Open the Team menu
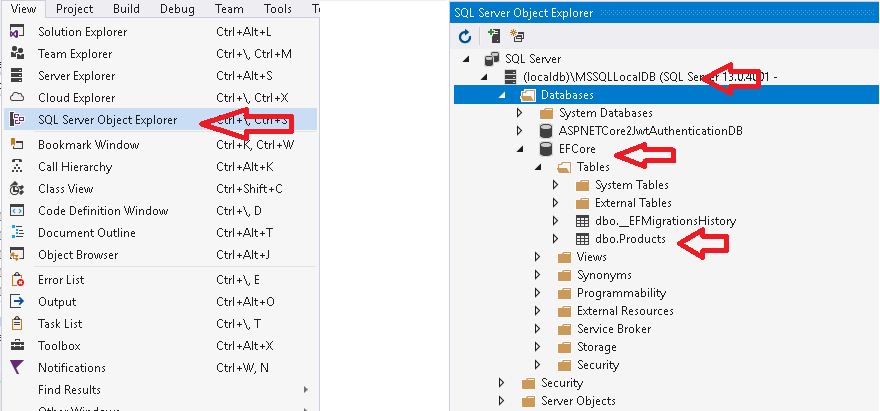 click(229, 9)
